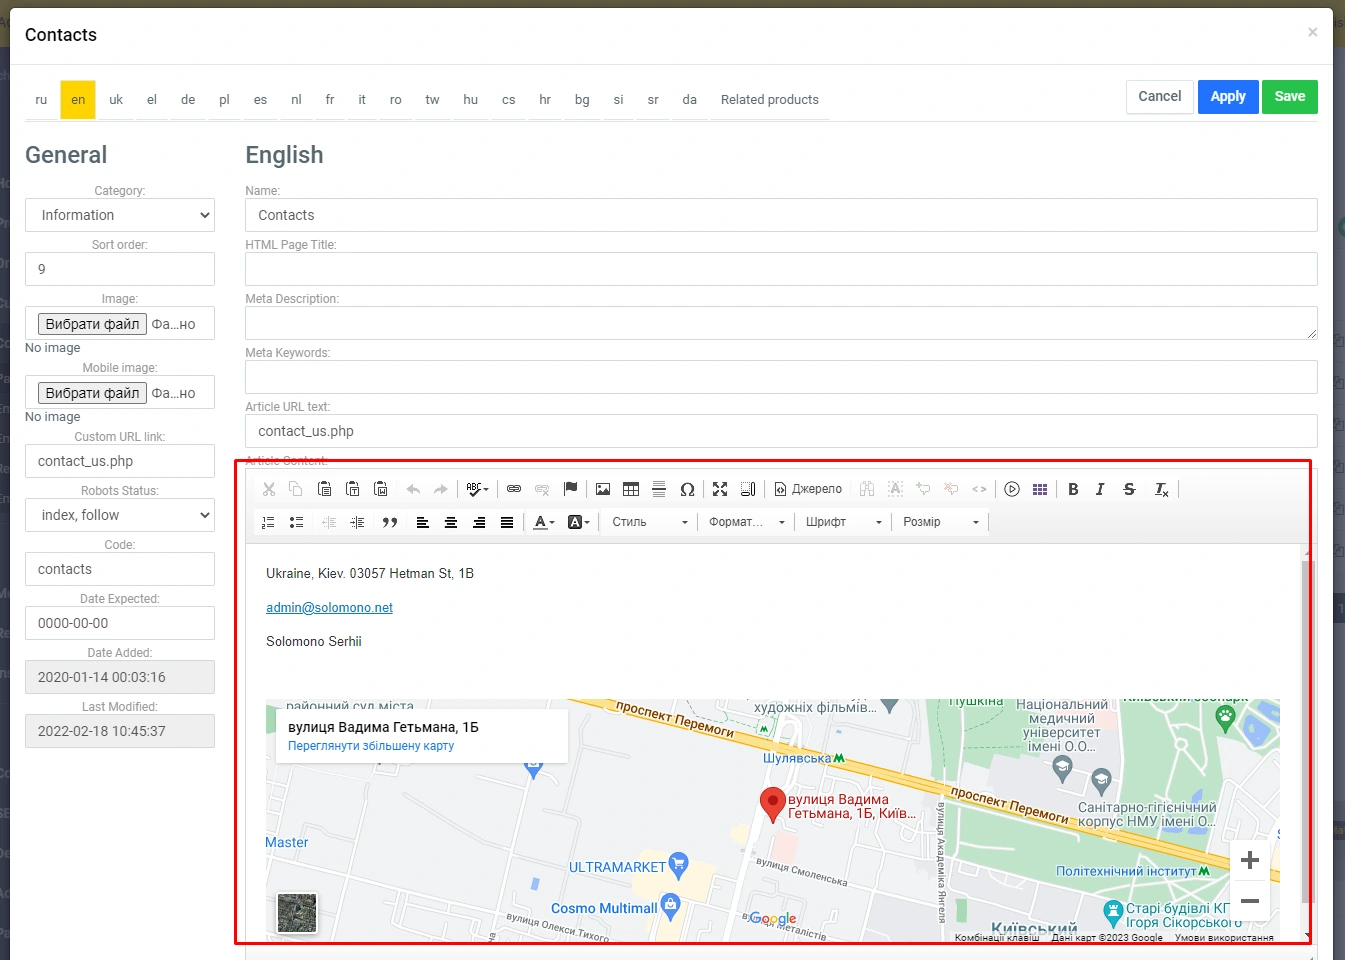The image size is (1345, 960).
Task: Insert a link with the chain icon
Action: (x=514, y=489)
